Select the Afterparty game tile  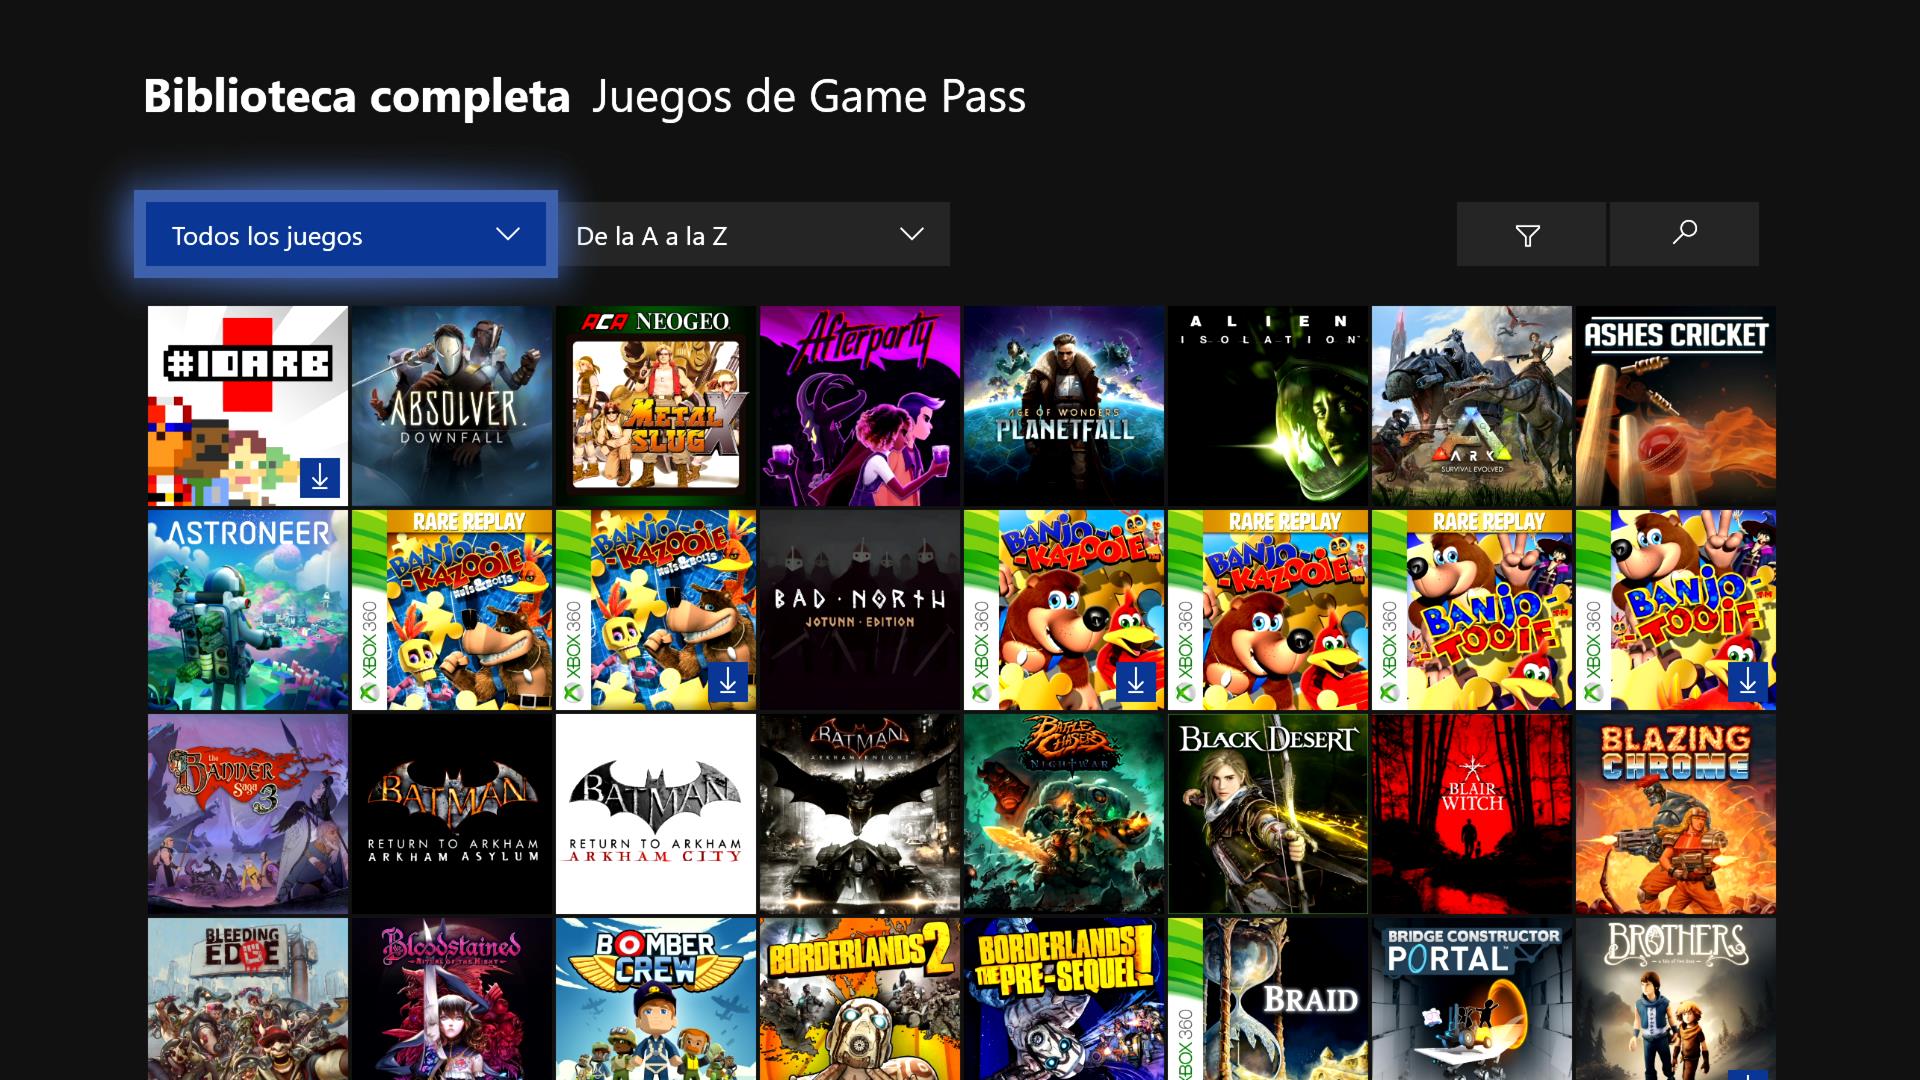click(x=860, y=406)
